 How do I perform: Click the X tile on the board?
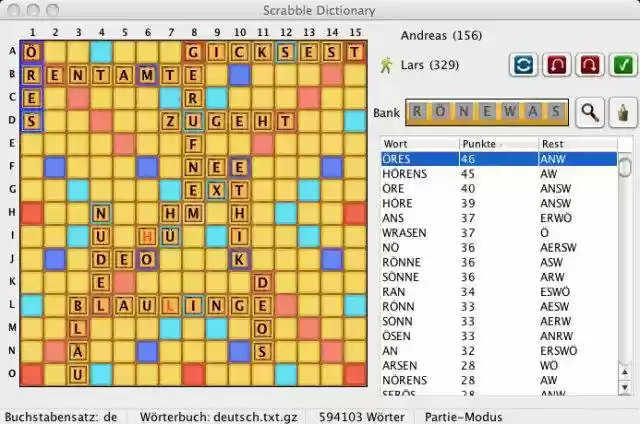[x=216, y=190]
